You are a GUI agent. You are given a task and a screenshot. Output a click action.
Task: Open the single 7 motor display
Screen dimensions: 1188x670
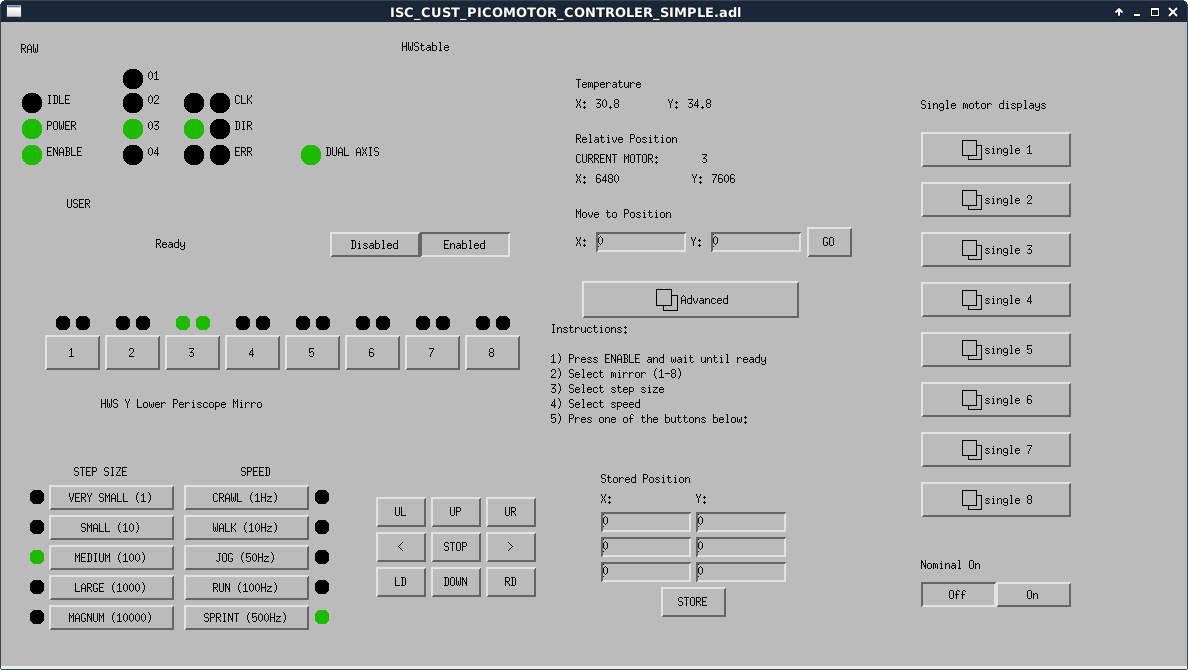996,450
